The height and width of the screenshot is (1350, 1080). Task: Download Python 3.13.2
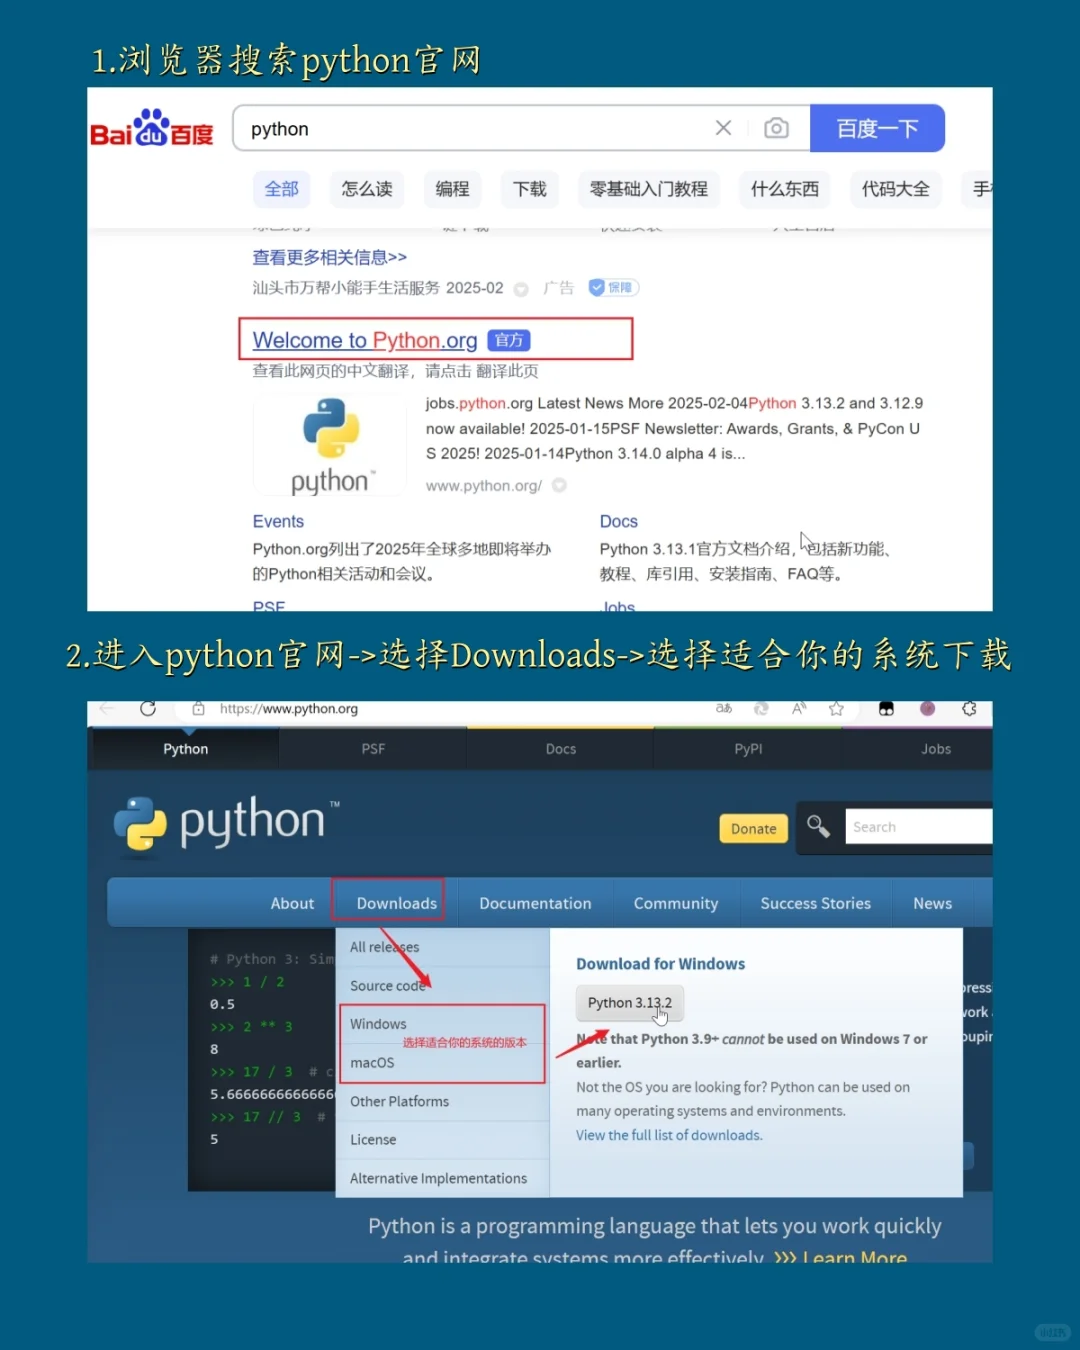click(629, 1003)
